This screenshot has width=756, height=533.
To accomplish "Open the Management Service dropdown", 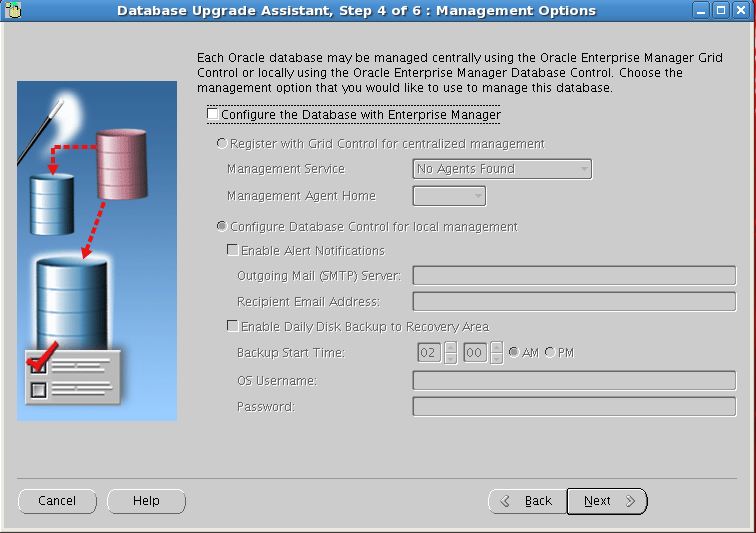I will coord(502,169).
